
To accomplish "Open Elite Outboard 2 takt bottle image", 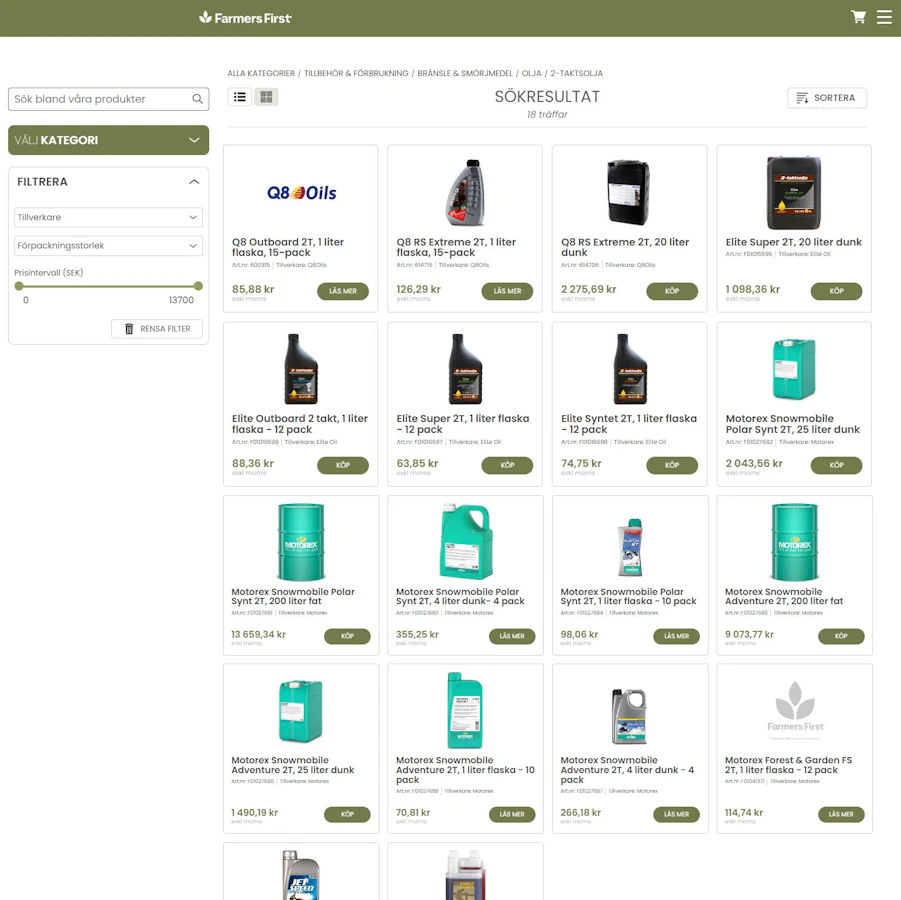I will tap(301, 369).
